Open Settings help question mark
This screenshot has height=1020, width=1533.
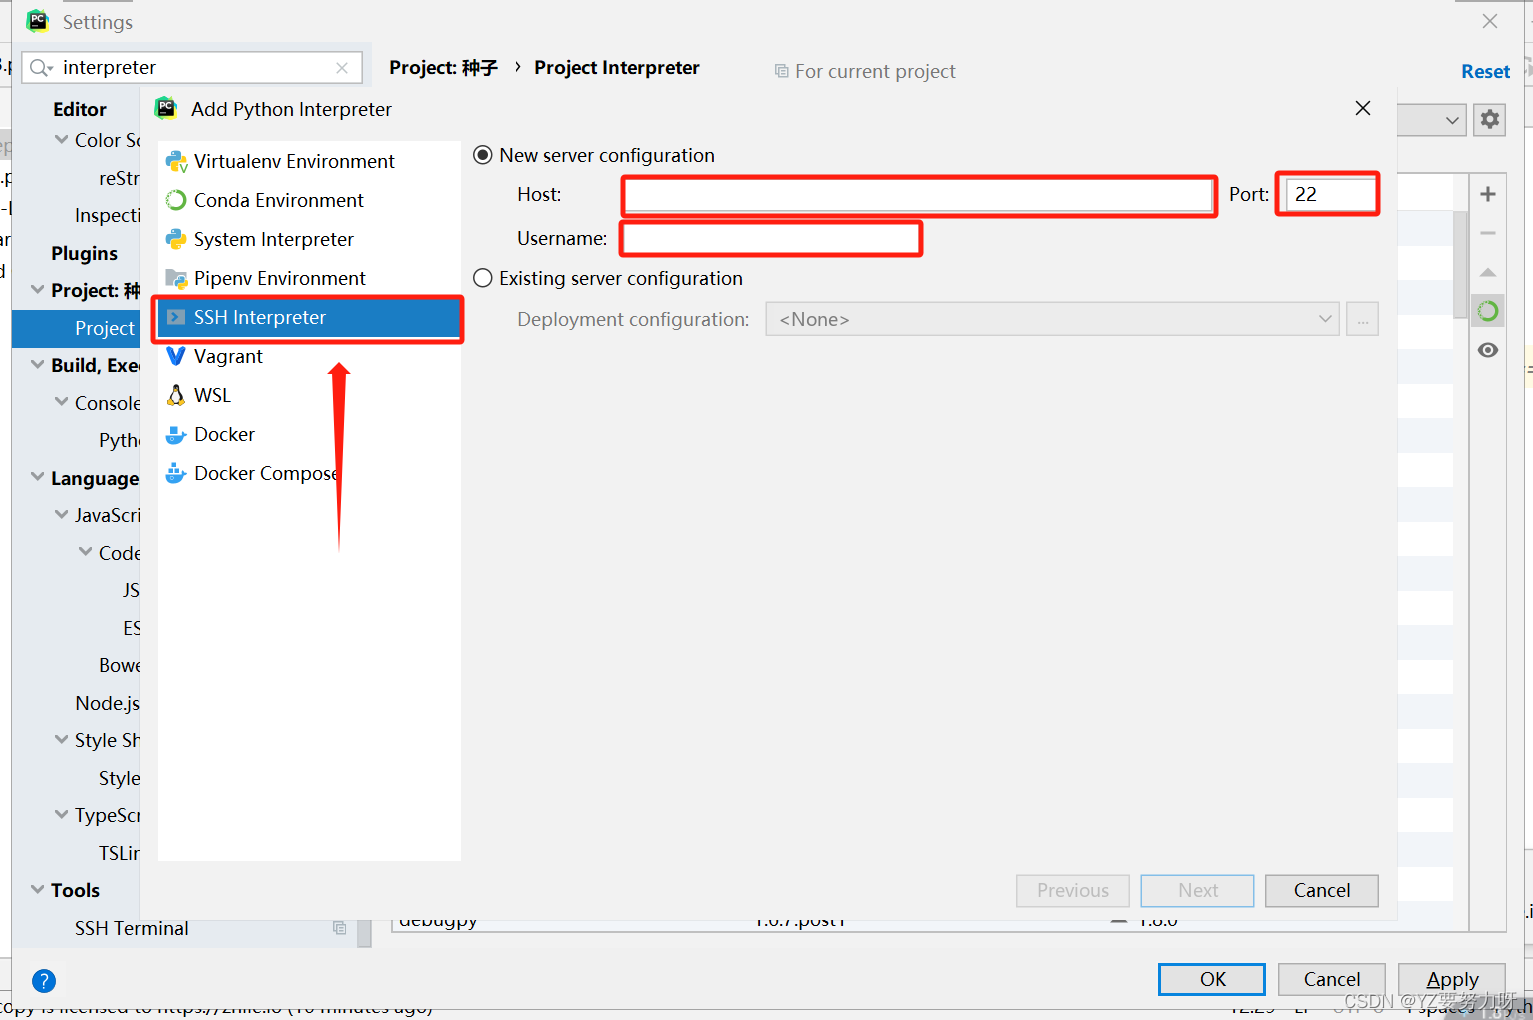[44, 981]
